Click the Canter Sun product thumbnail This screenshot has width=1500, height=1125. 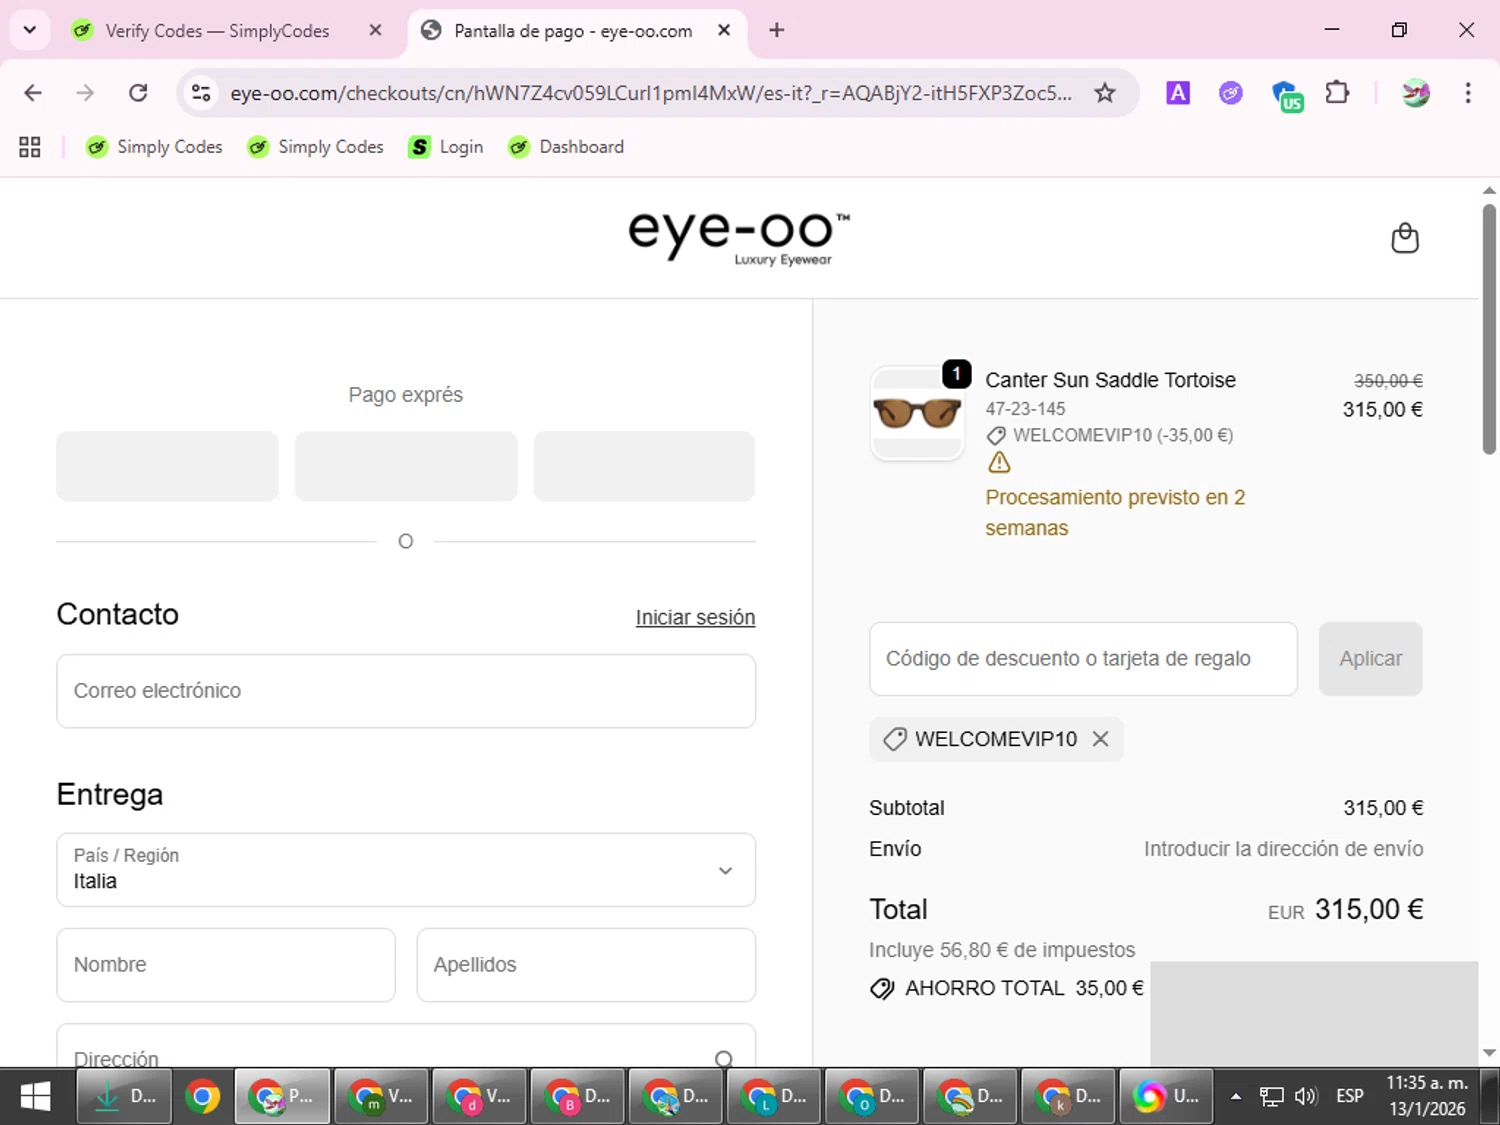[x=917, y=413]
